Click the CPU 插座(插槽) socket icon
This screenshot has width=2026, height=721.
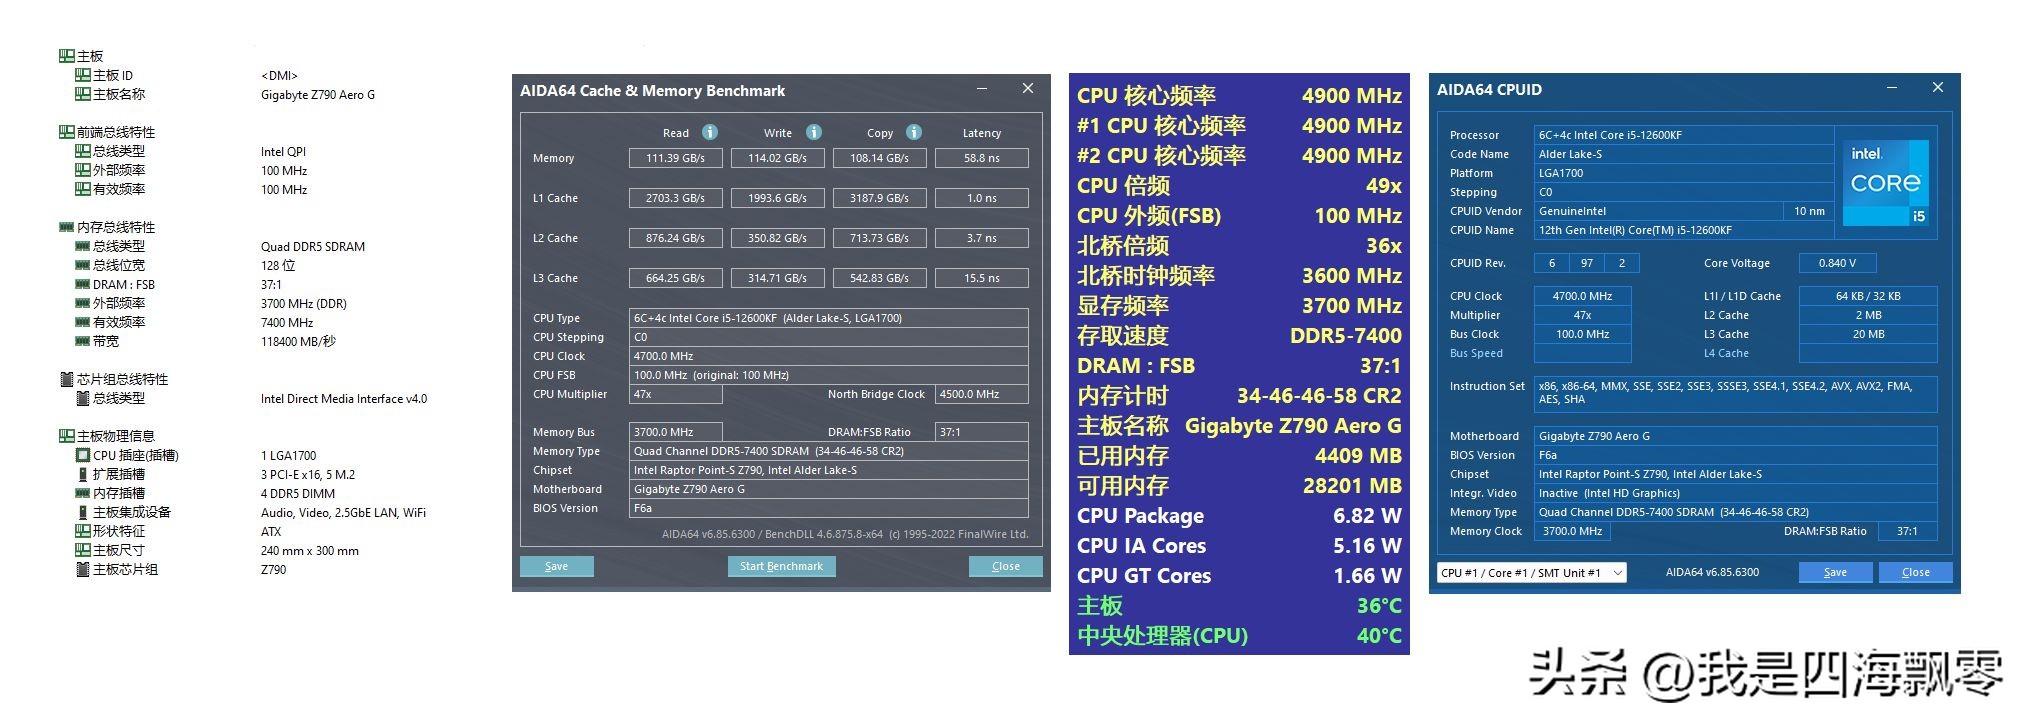pos(83,455)
